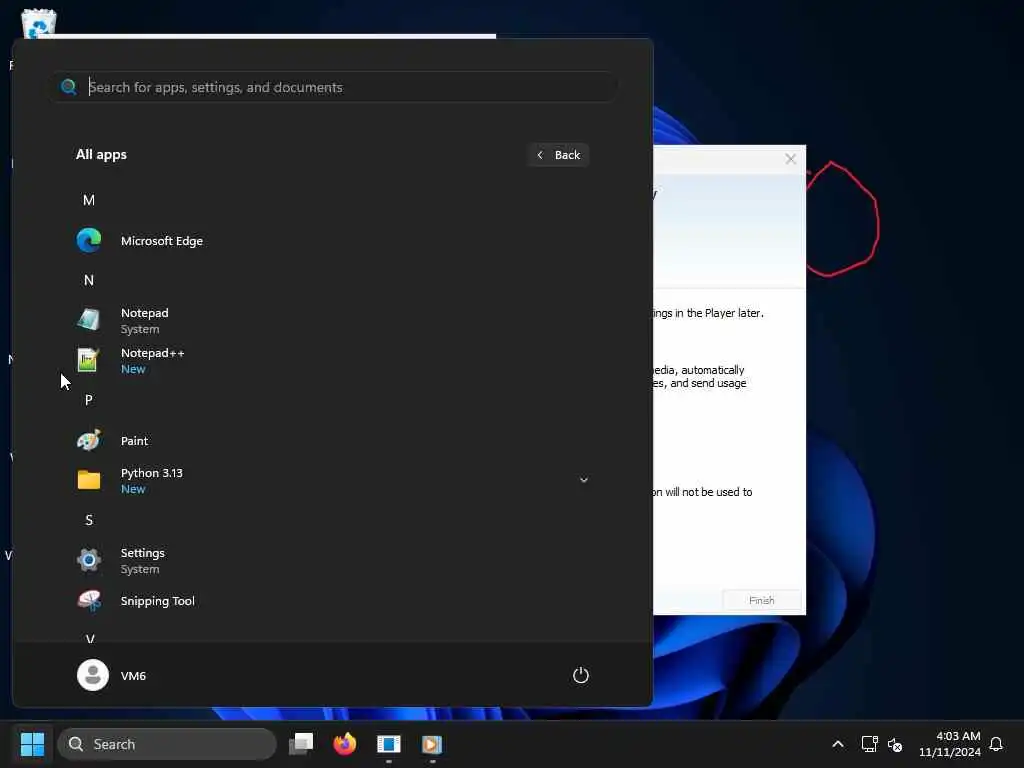Start the Paint app icon
Image resolution: width=1024 pixels, height=768 pixels.
tap(89, 441)
